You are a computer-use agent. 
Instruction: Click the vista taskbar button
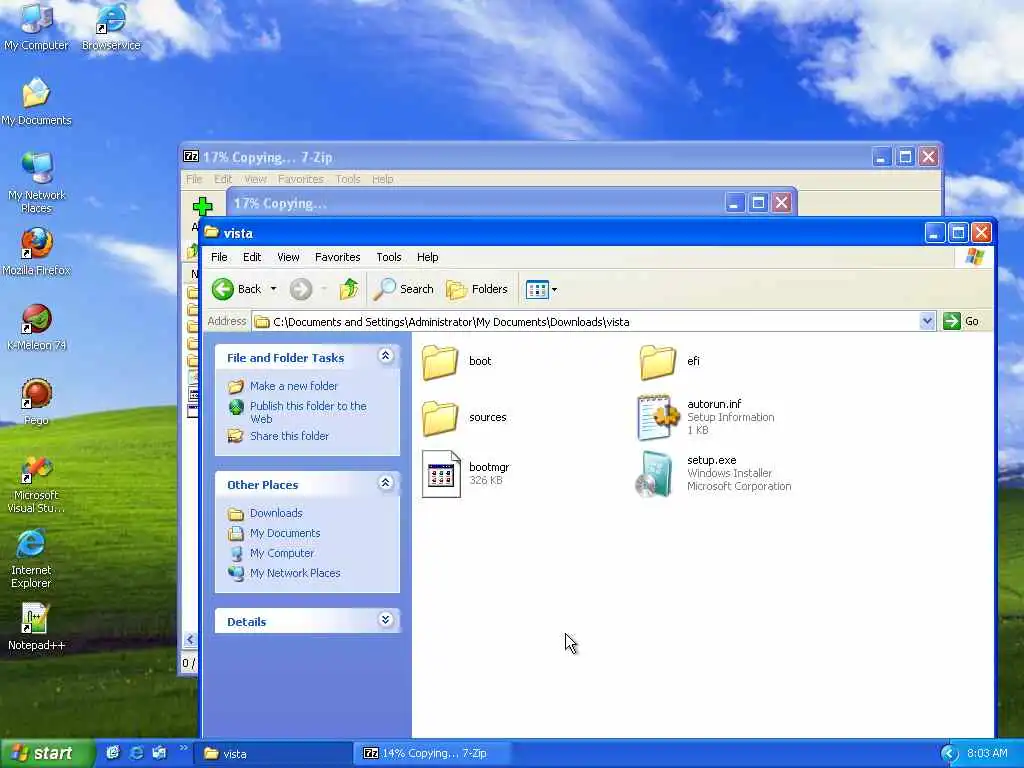[272, 754]
